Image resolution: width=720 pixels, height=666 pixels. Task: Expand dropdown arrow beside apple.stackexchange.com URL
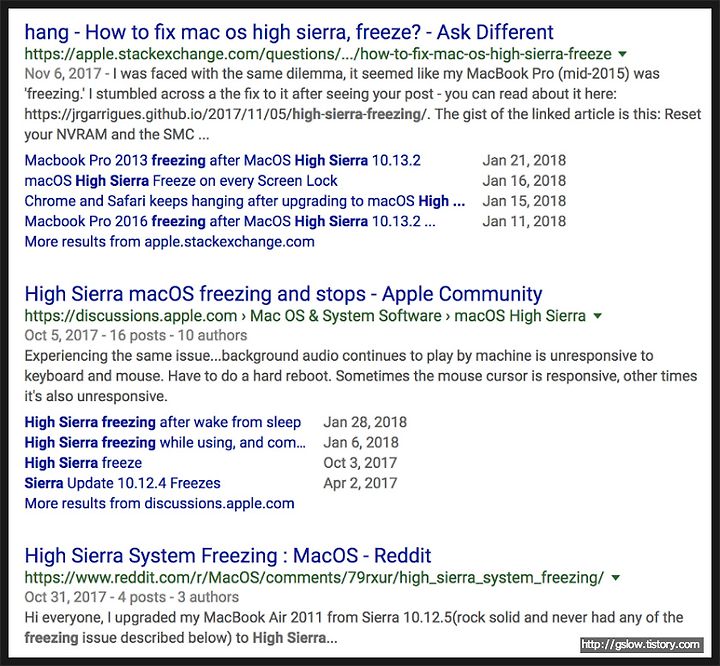click(622, 54)
